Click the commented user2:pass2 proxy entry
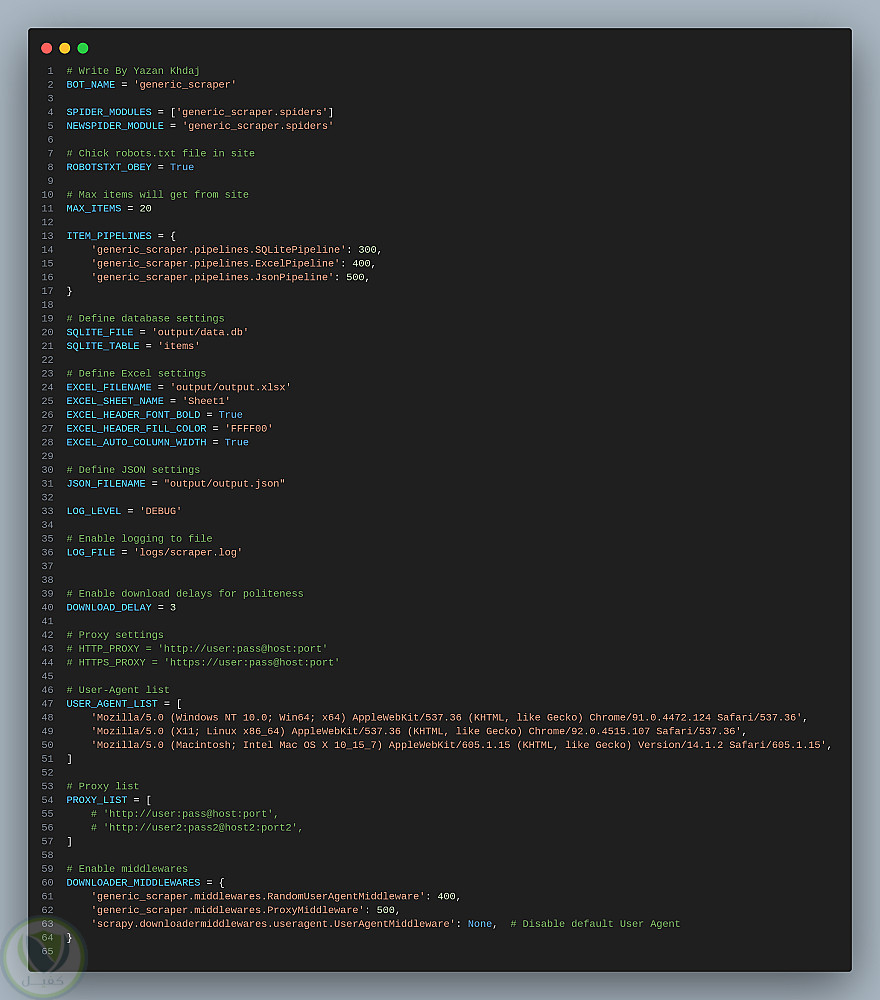Viewport: 880px width, 1000px height. tap(197, 828)
